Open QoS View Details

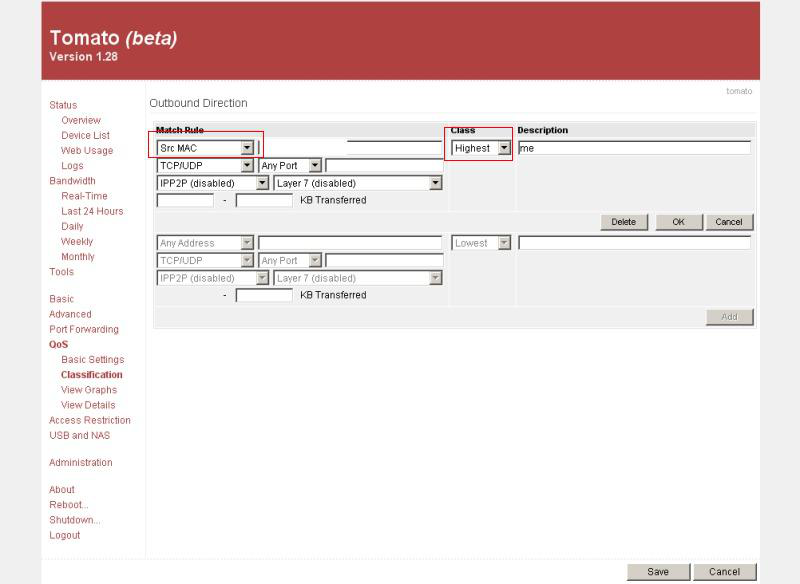coord(88,405)
